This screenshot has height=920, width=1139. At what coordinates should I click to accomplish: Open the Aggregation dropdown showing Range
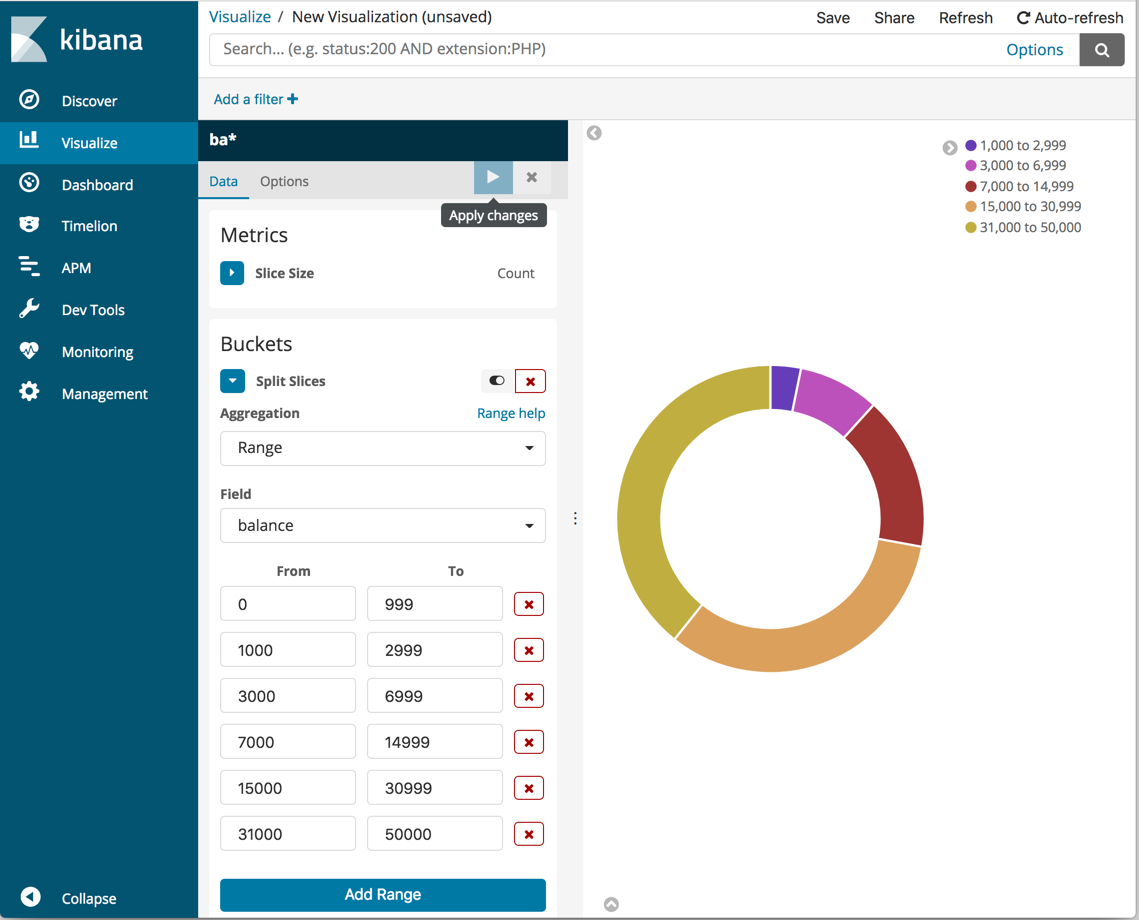382,448
